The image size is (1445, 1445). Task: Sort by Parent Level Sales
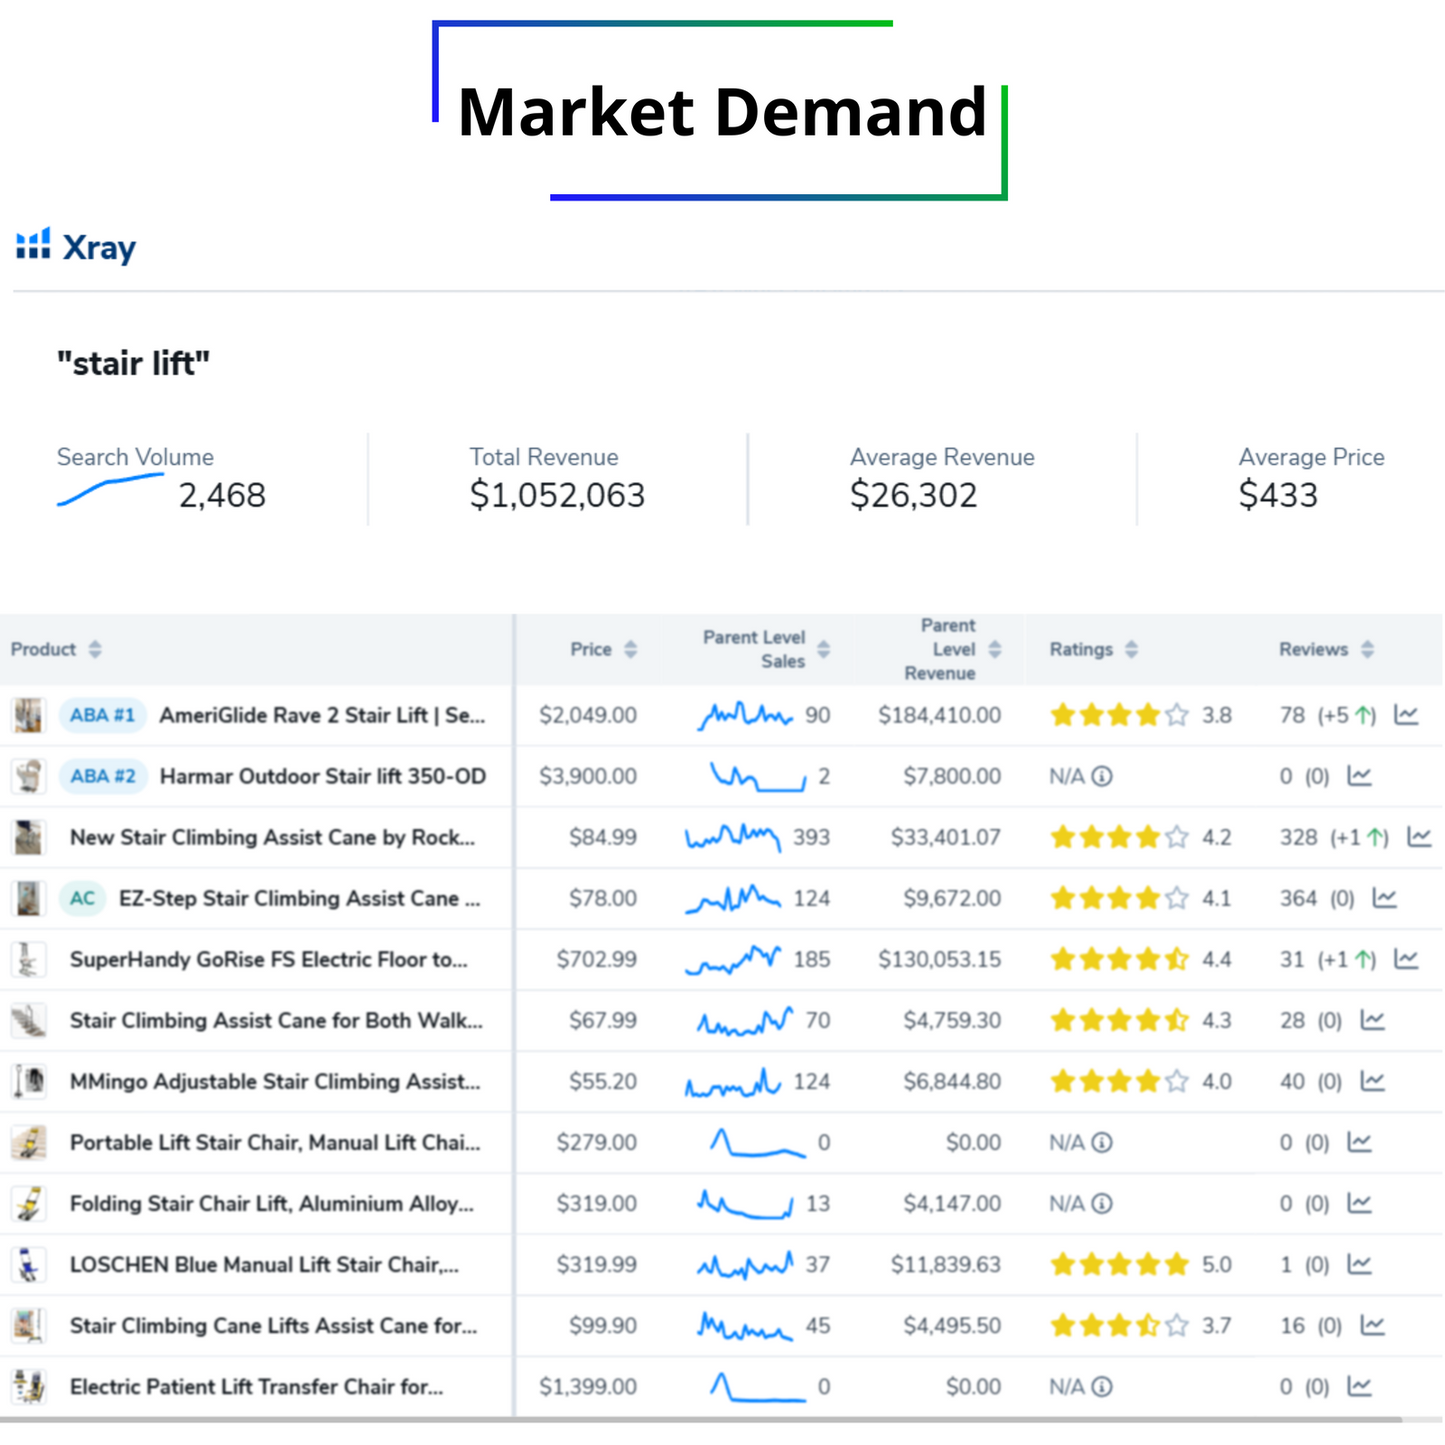(x=823, y=649)
